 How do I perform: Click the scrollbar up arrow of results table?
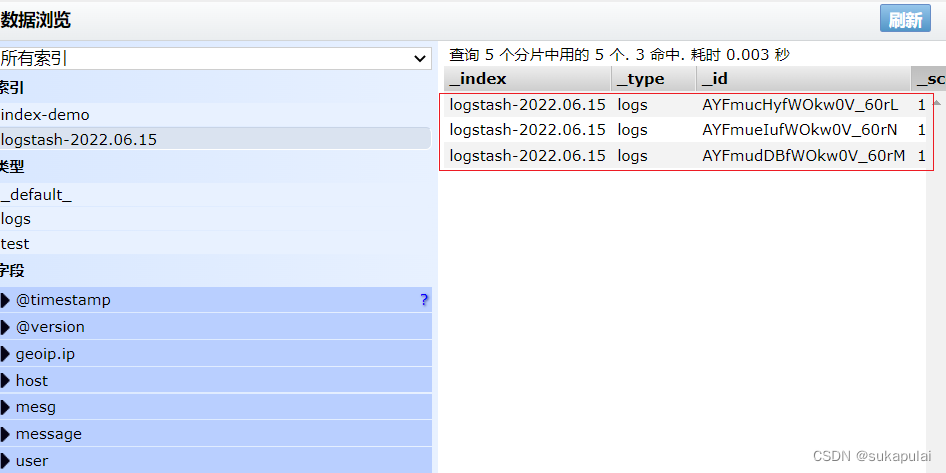click(936, 102)
